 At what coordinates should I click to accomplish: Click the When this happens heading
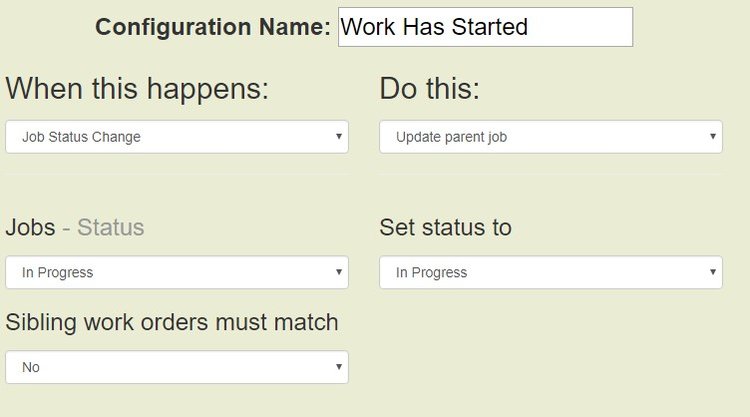137,89
